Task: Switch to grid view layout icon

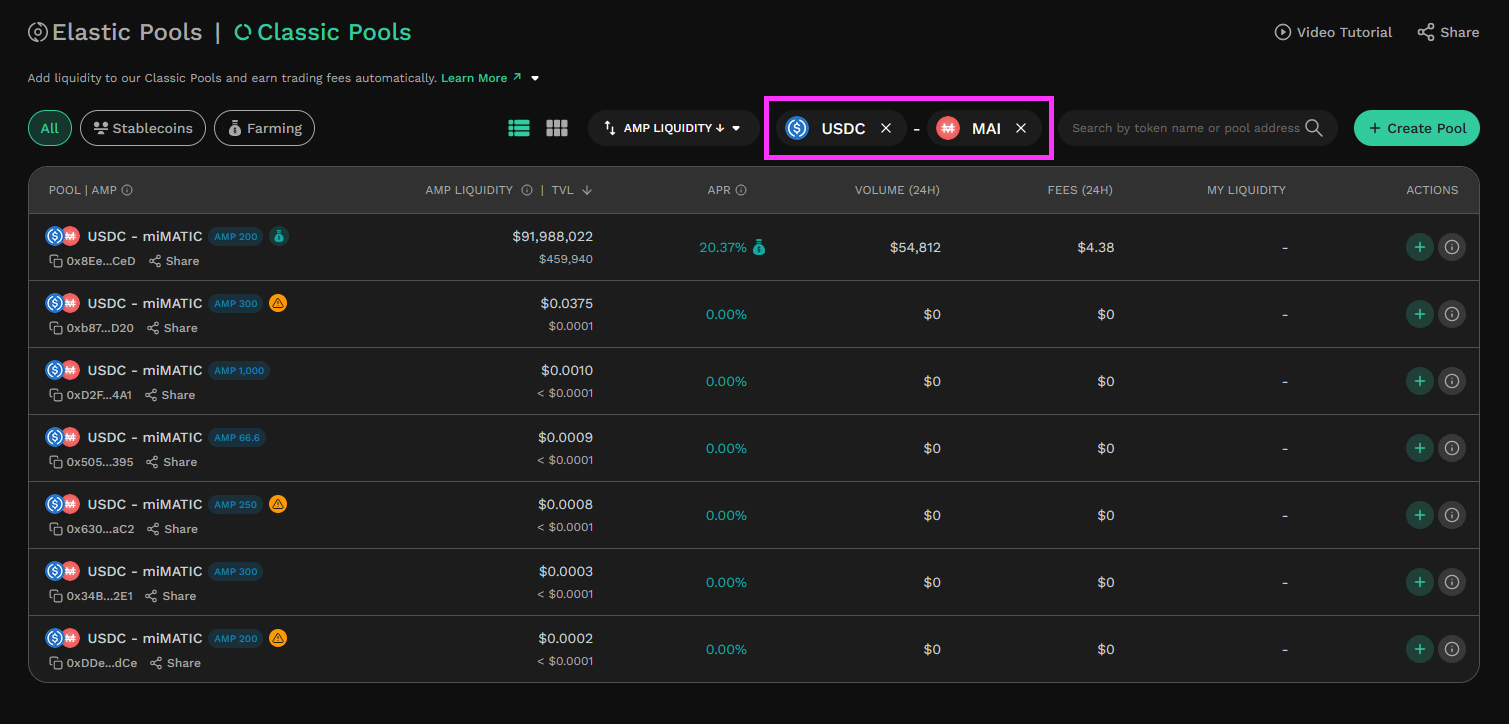Action: pos(557,128)
